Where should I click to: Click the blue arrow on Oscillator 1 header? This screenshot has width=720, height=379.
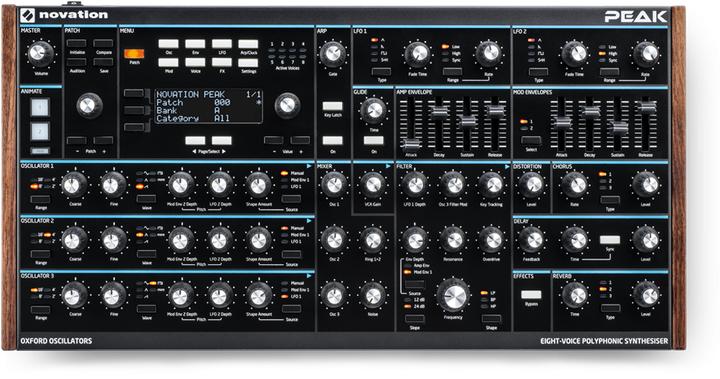coord(309,166)
